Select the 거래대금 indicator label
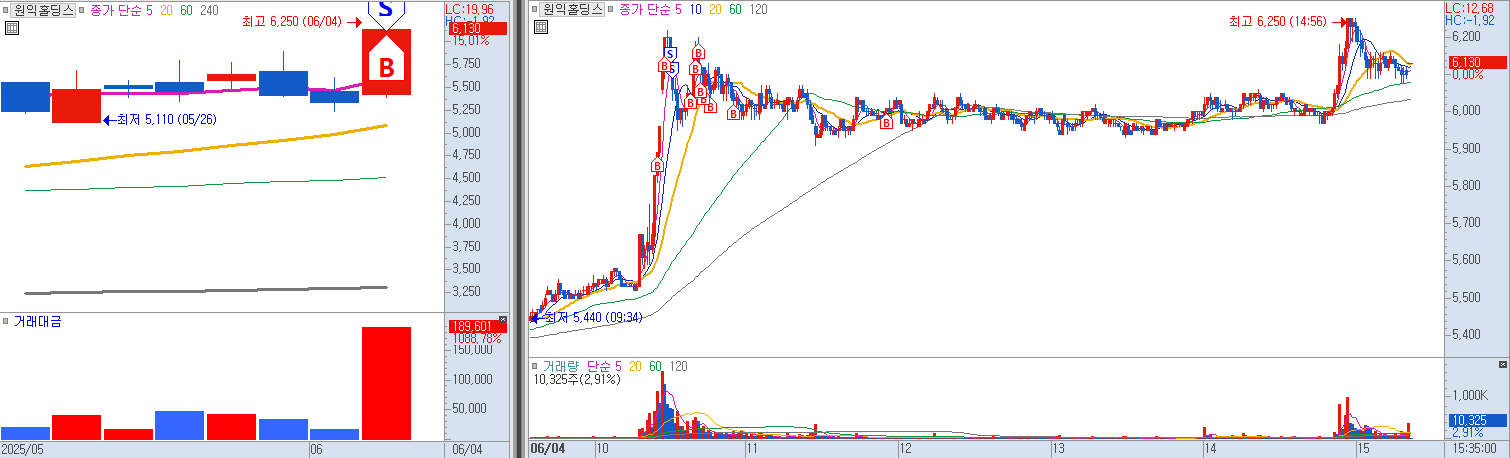Screen dimensions: 1510x458 36,322
